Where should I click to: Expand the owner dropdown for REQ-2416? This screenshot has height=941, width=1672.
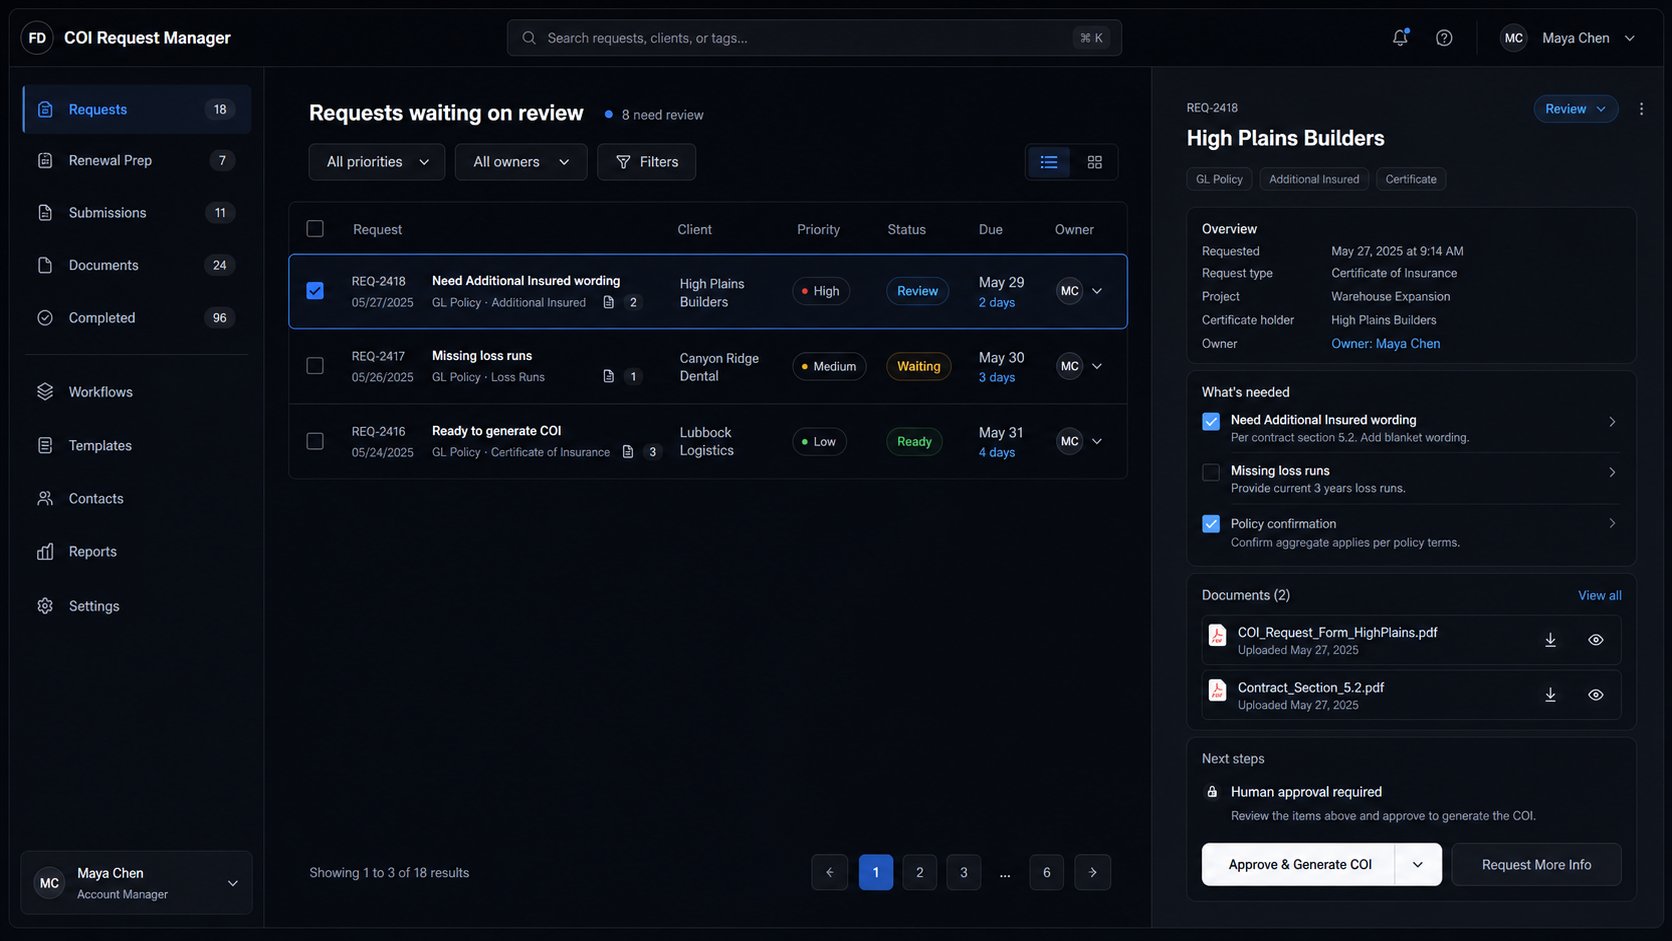pyautogui.click(x=1097, y=441)
